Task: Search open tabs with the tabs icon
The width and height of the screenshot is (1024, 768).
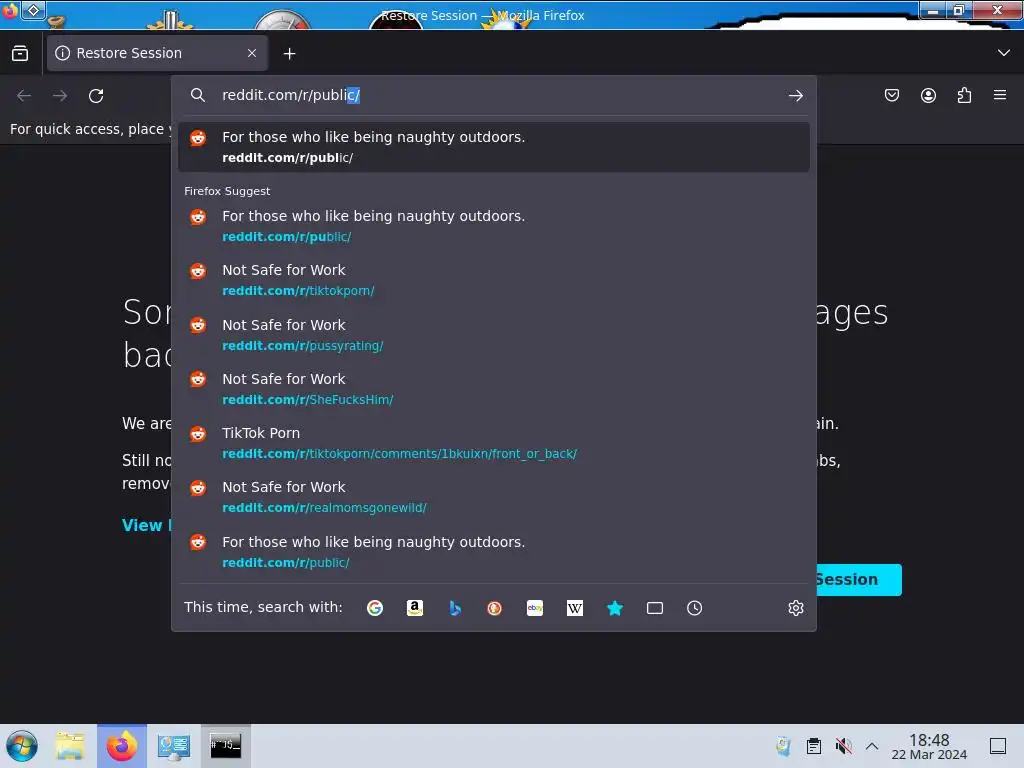Action: pyautogui.click(x=654, y=608)
